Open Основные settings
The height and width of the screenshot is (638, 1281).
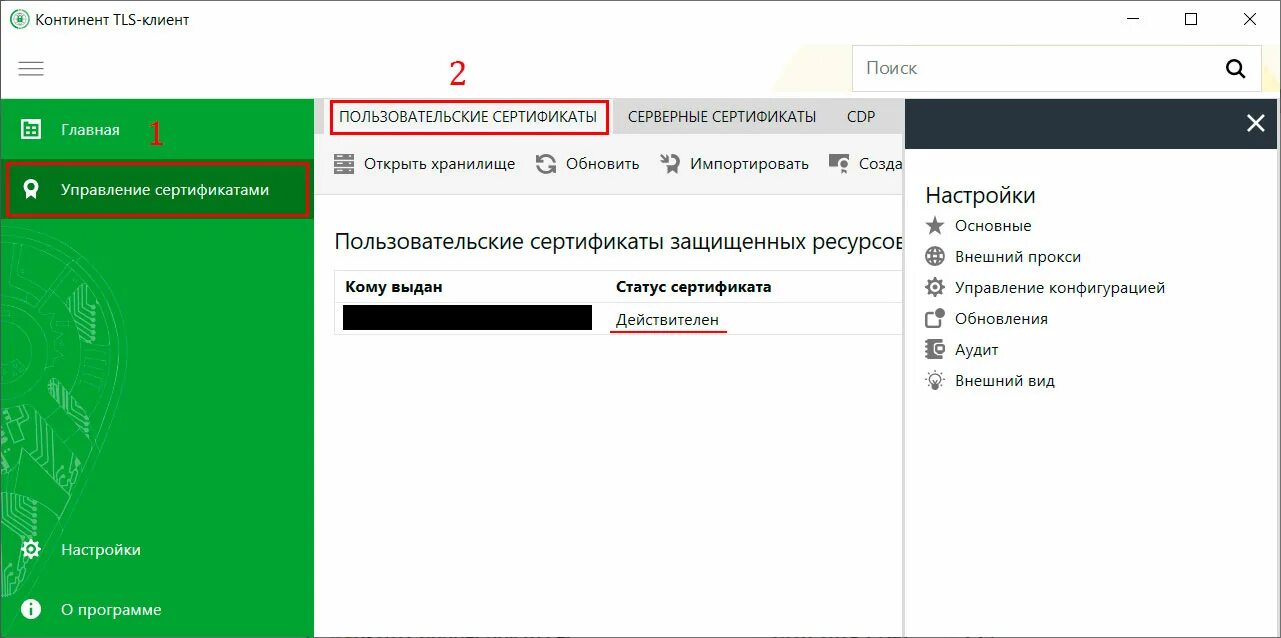(x=993, y=226)
